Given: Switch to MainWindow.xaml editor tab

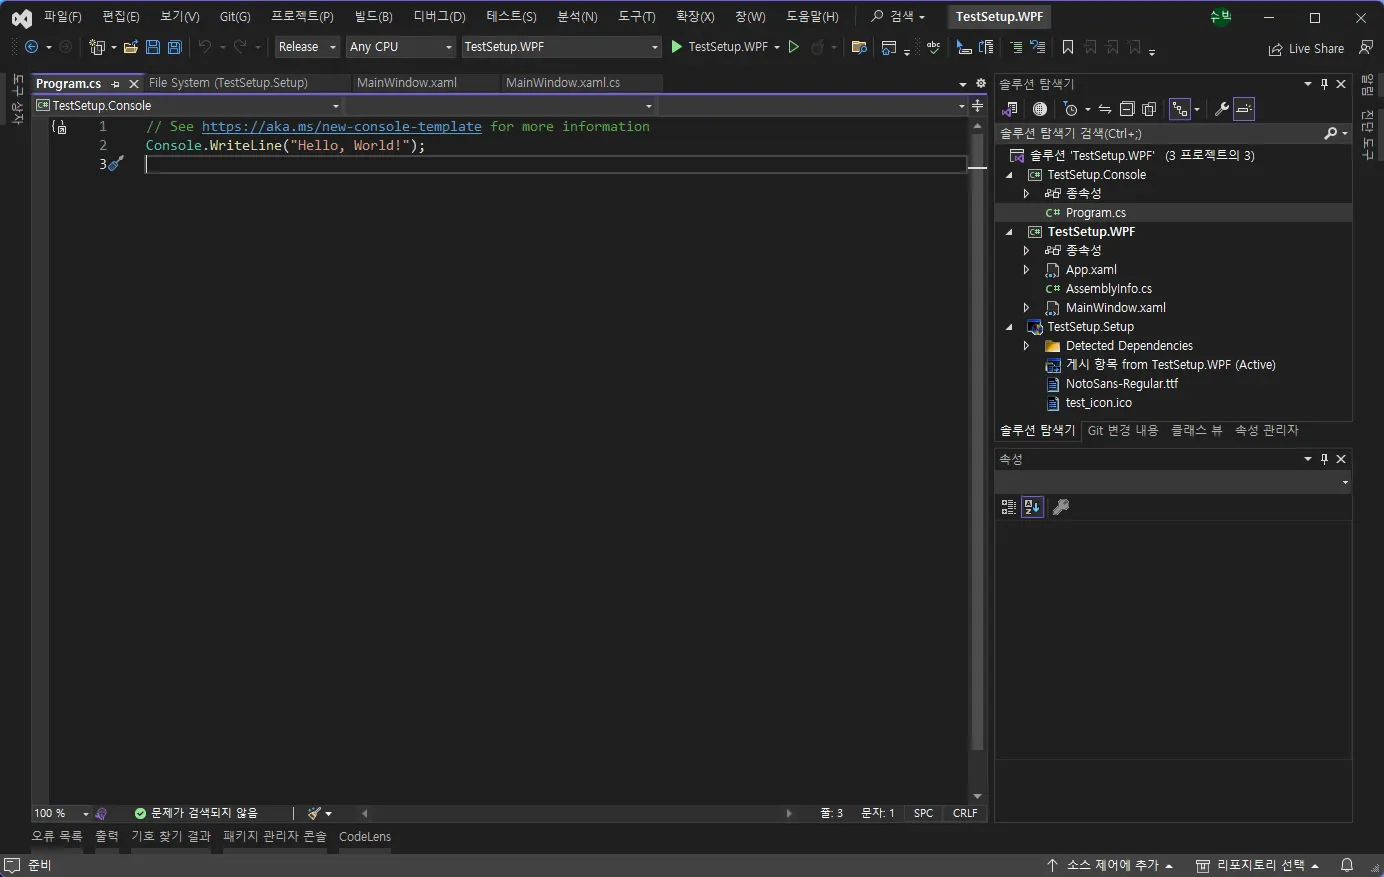Looking at the screenshot, I should pos(406,83).
